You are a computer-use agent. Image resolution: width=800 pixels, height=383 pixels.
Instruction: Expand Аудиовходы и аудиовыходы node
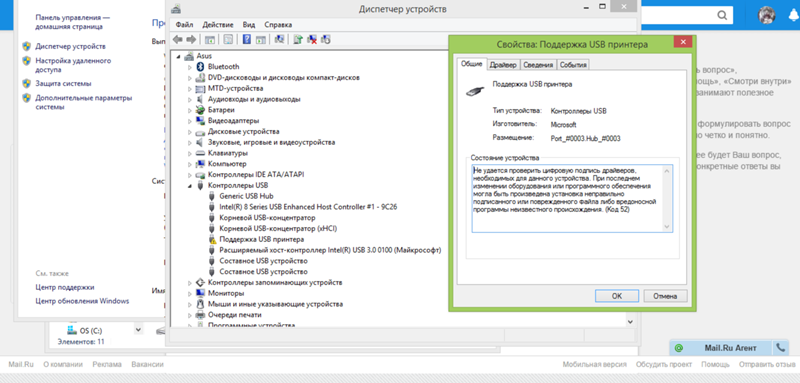(190, 99)
